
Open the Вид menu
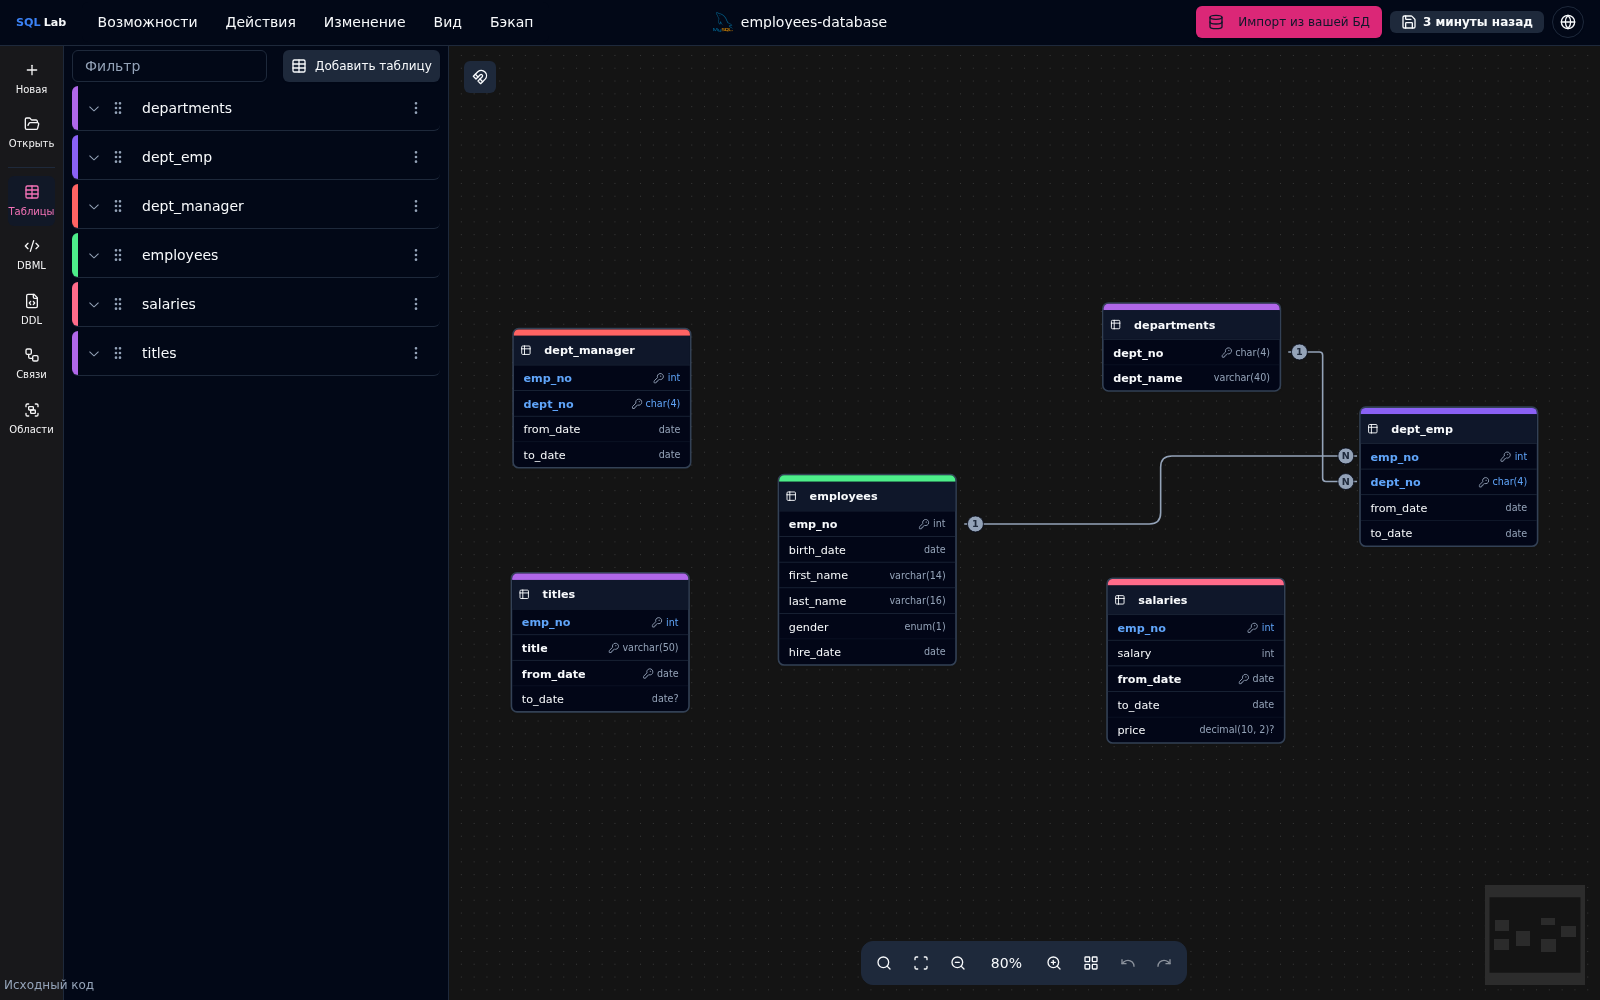pos(447,22)
